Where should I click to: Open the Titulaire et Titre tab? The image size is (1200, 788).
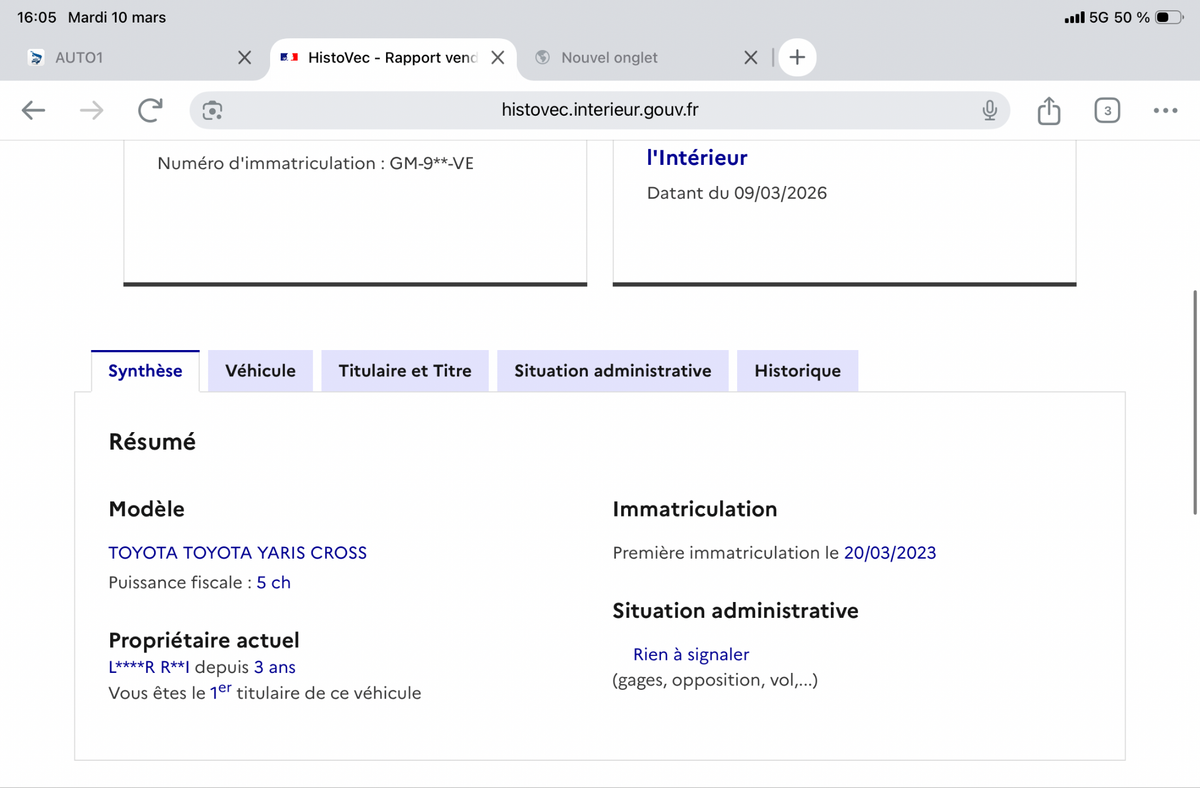(404, 371)
